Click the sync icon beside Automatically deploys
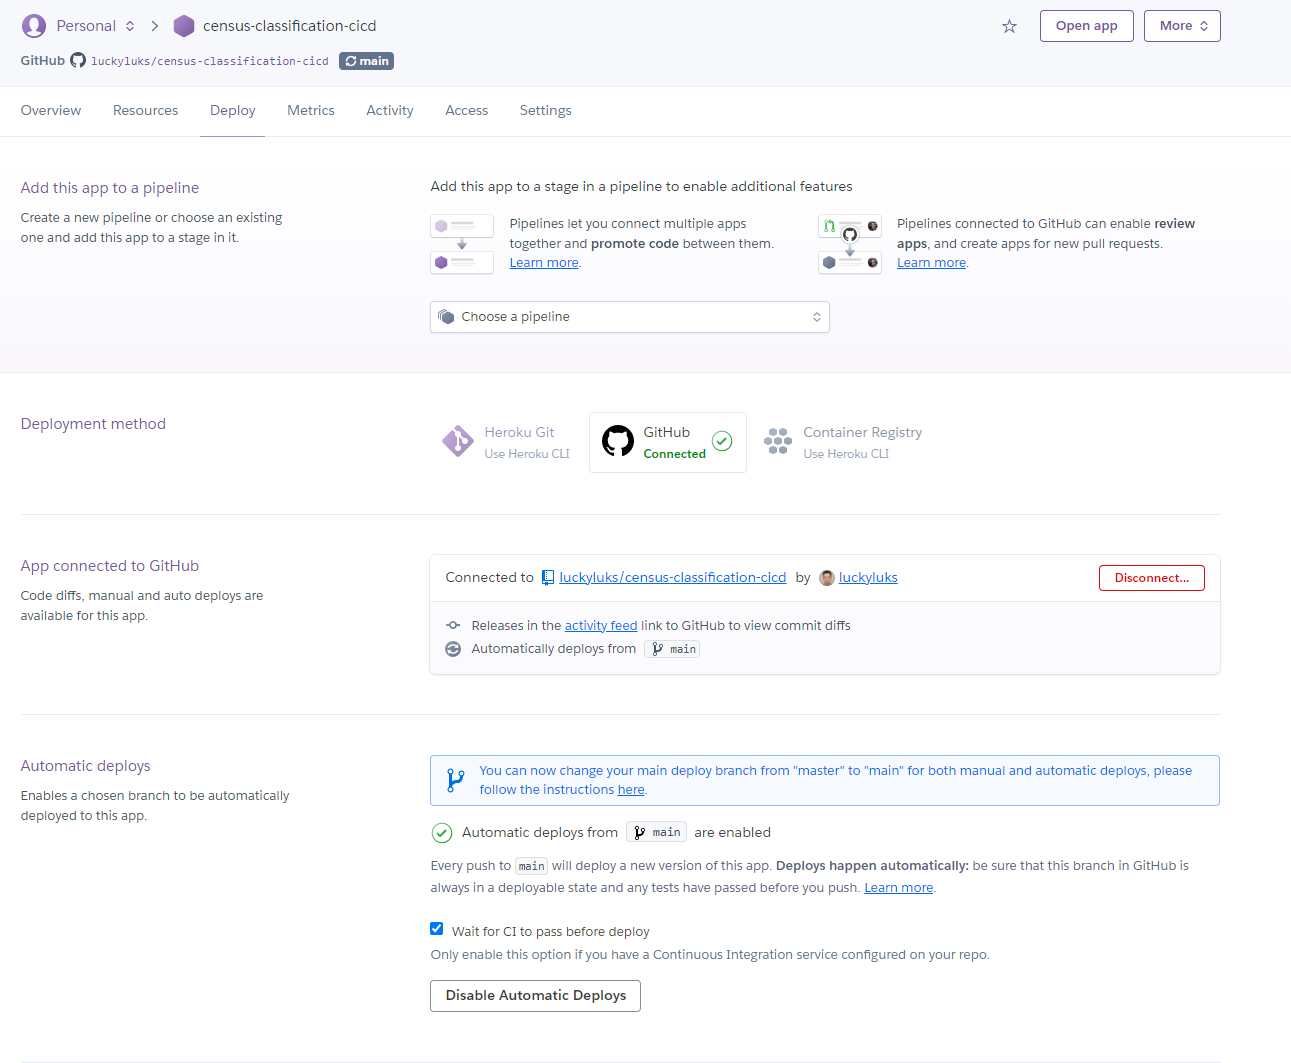 tap(453, 649)
